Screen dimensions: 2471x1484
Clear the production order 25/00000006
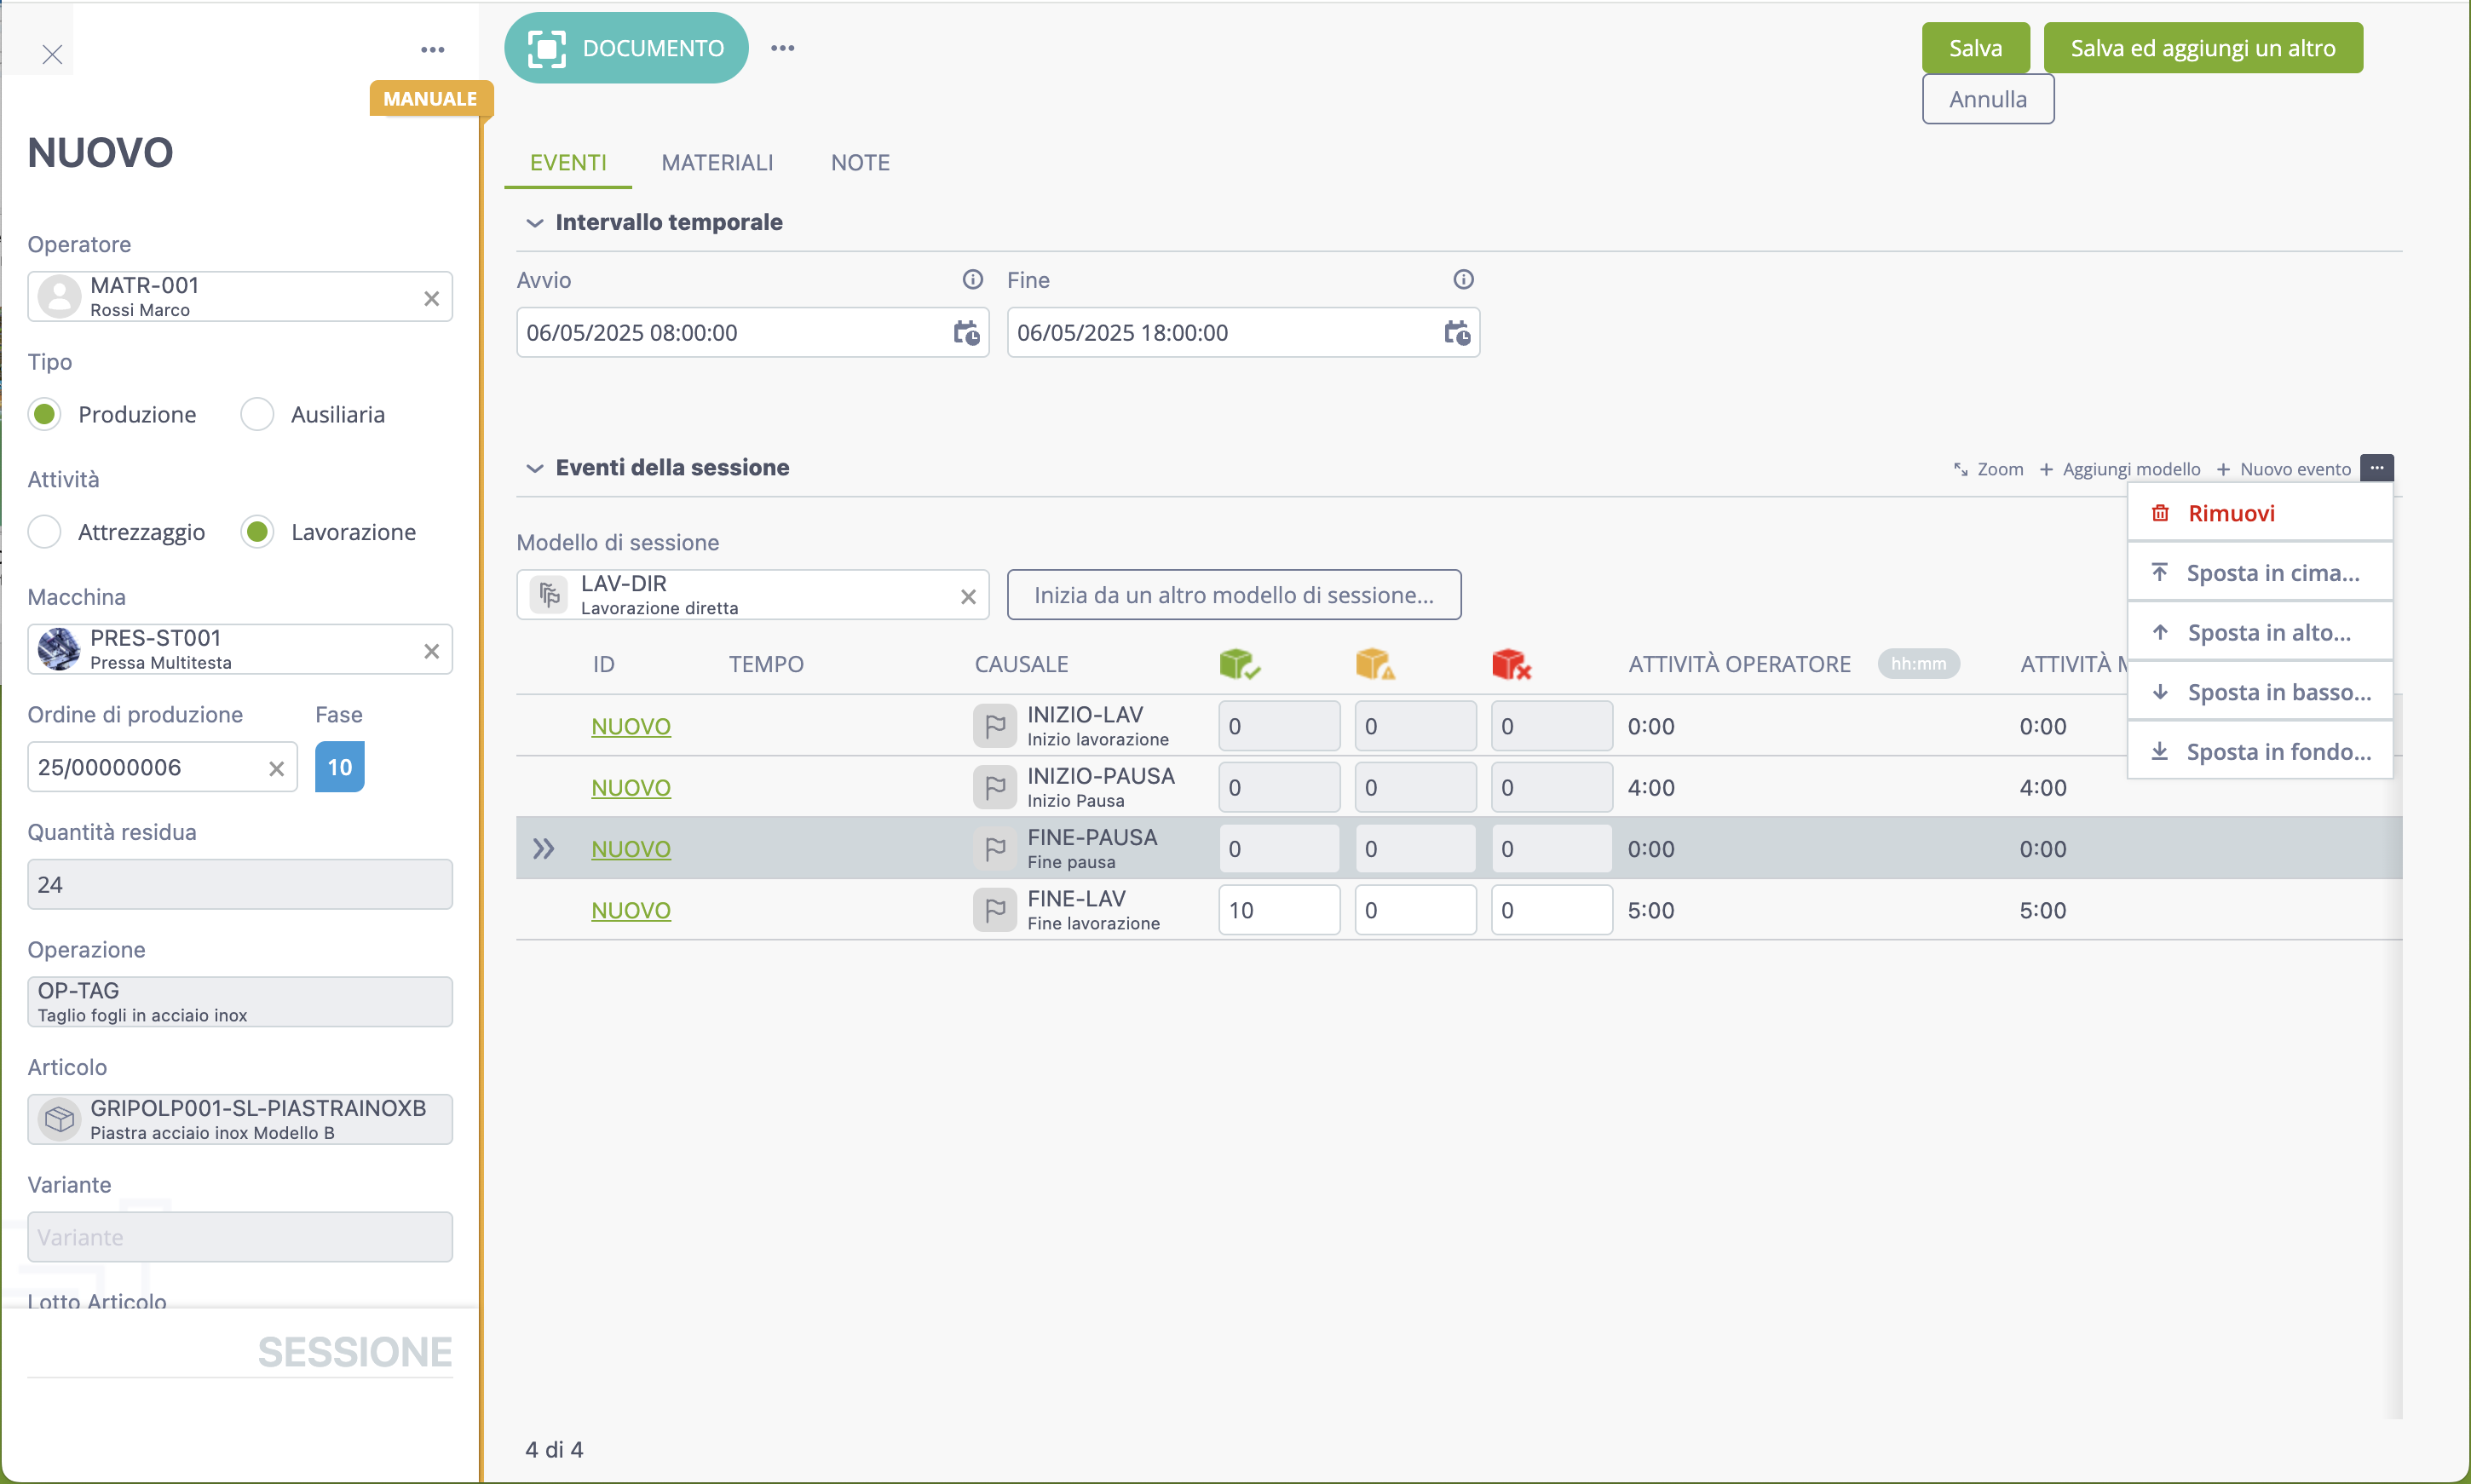(276, 768)
